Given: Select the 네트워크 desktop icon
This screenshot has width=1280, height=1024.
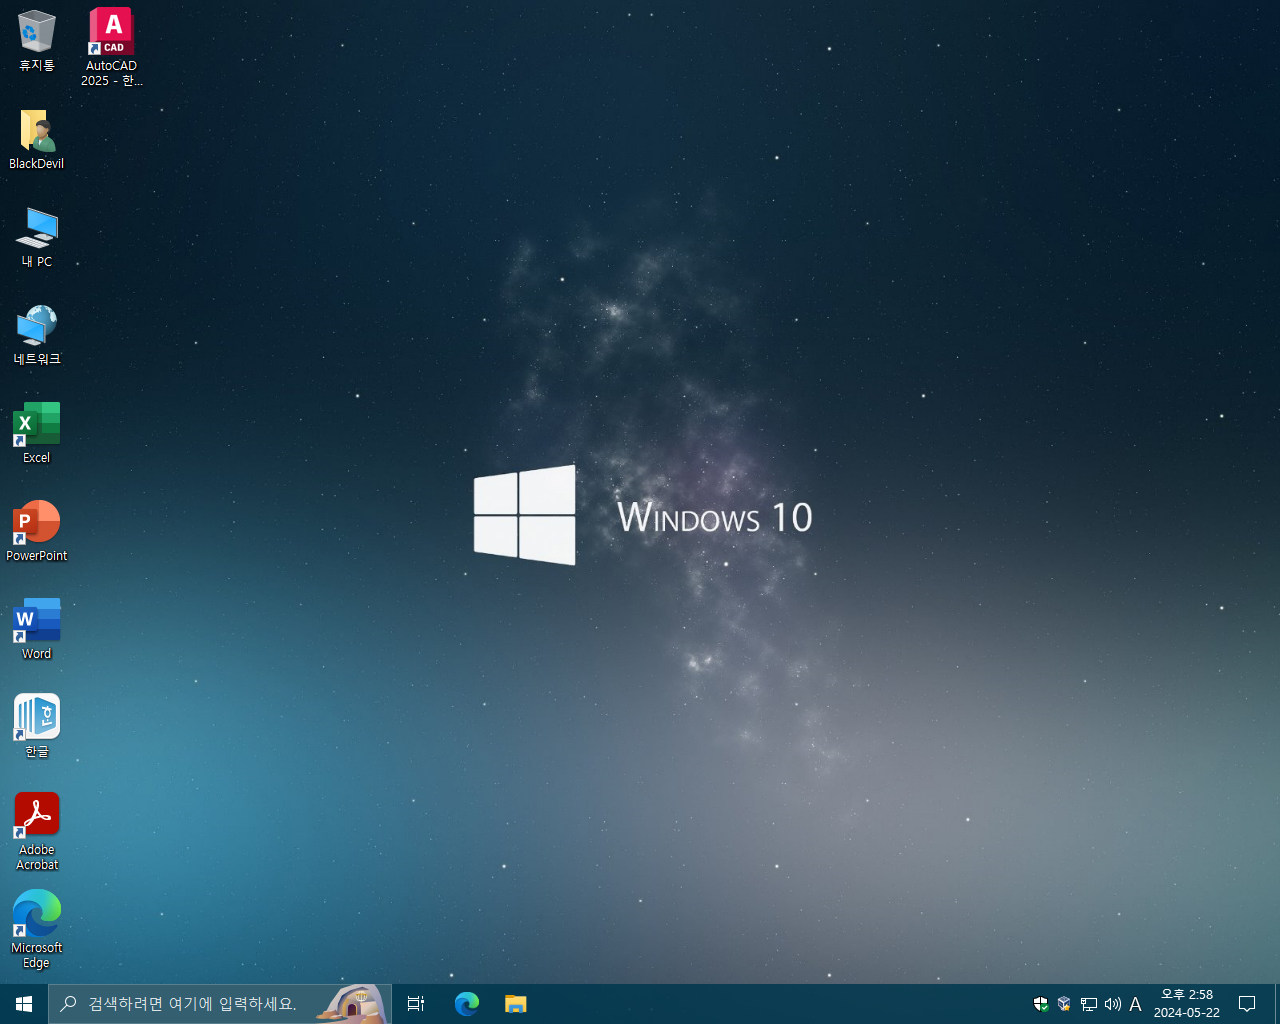Looking at the screenshot, I should (x=37, y=334).
